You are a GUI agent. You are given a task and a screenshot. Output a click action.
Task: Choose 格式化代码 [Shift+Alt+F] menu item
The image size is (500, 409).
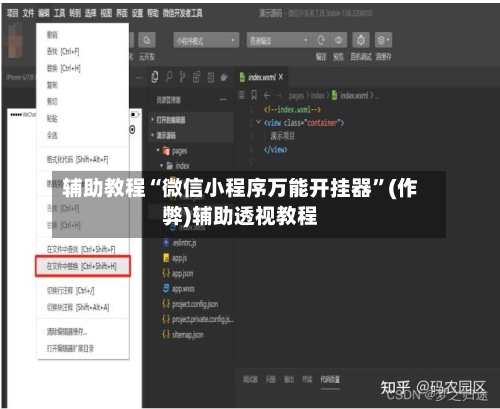[82, 159]
